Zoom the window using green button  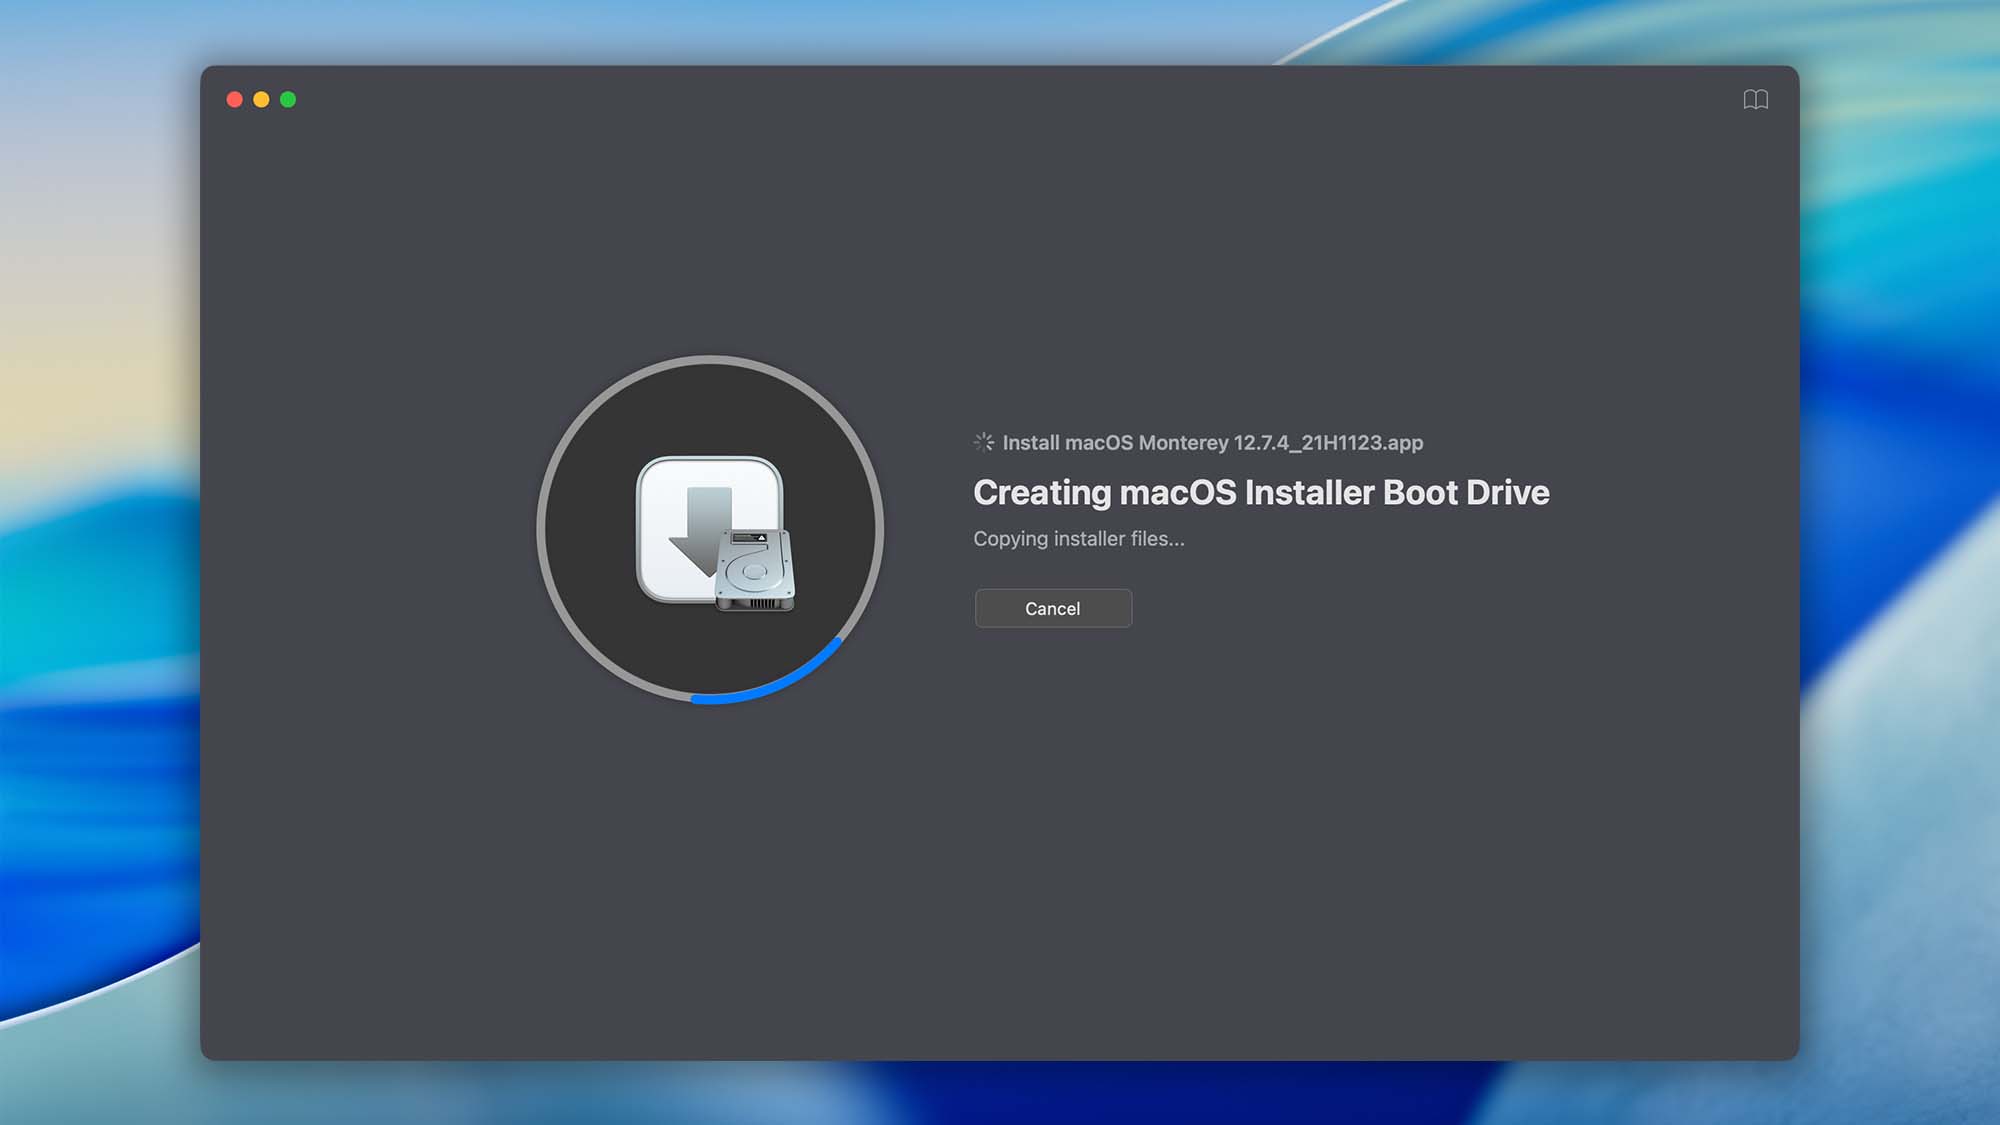pyautogui.click(x=288, y=99)
